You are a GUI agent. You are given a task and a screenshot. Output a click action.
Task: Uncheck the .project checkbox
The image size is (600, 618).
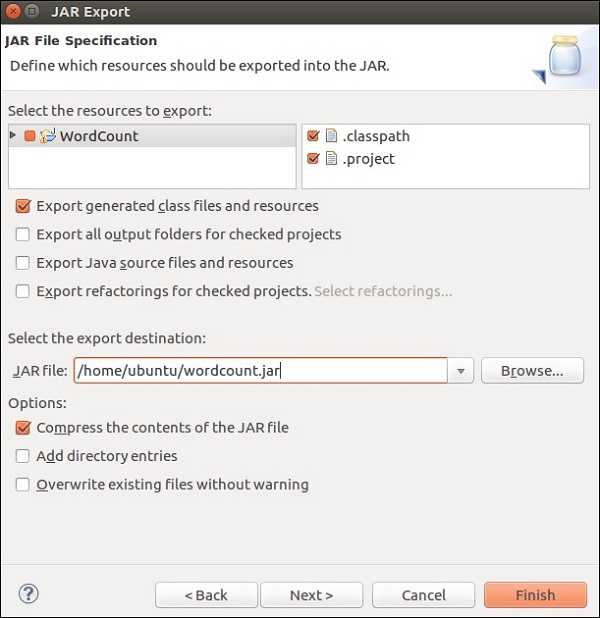(314, 159)
